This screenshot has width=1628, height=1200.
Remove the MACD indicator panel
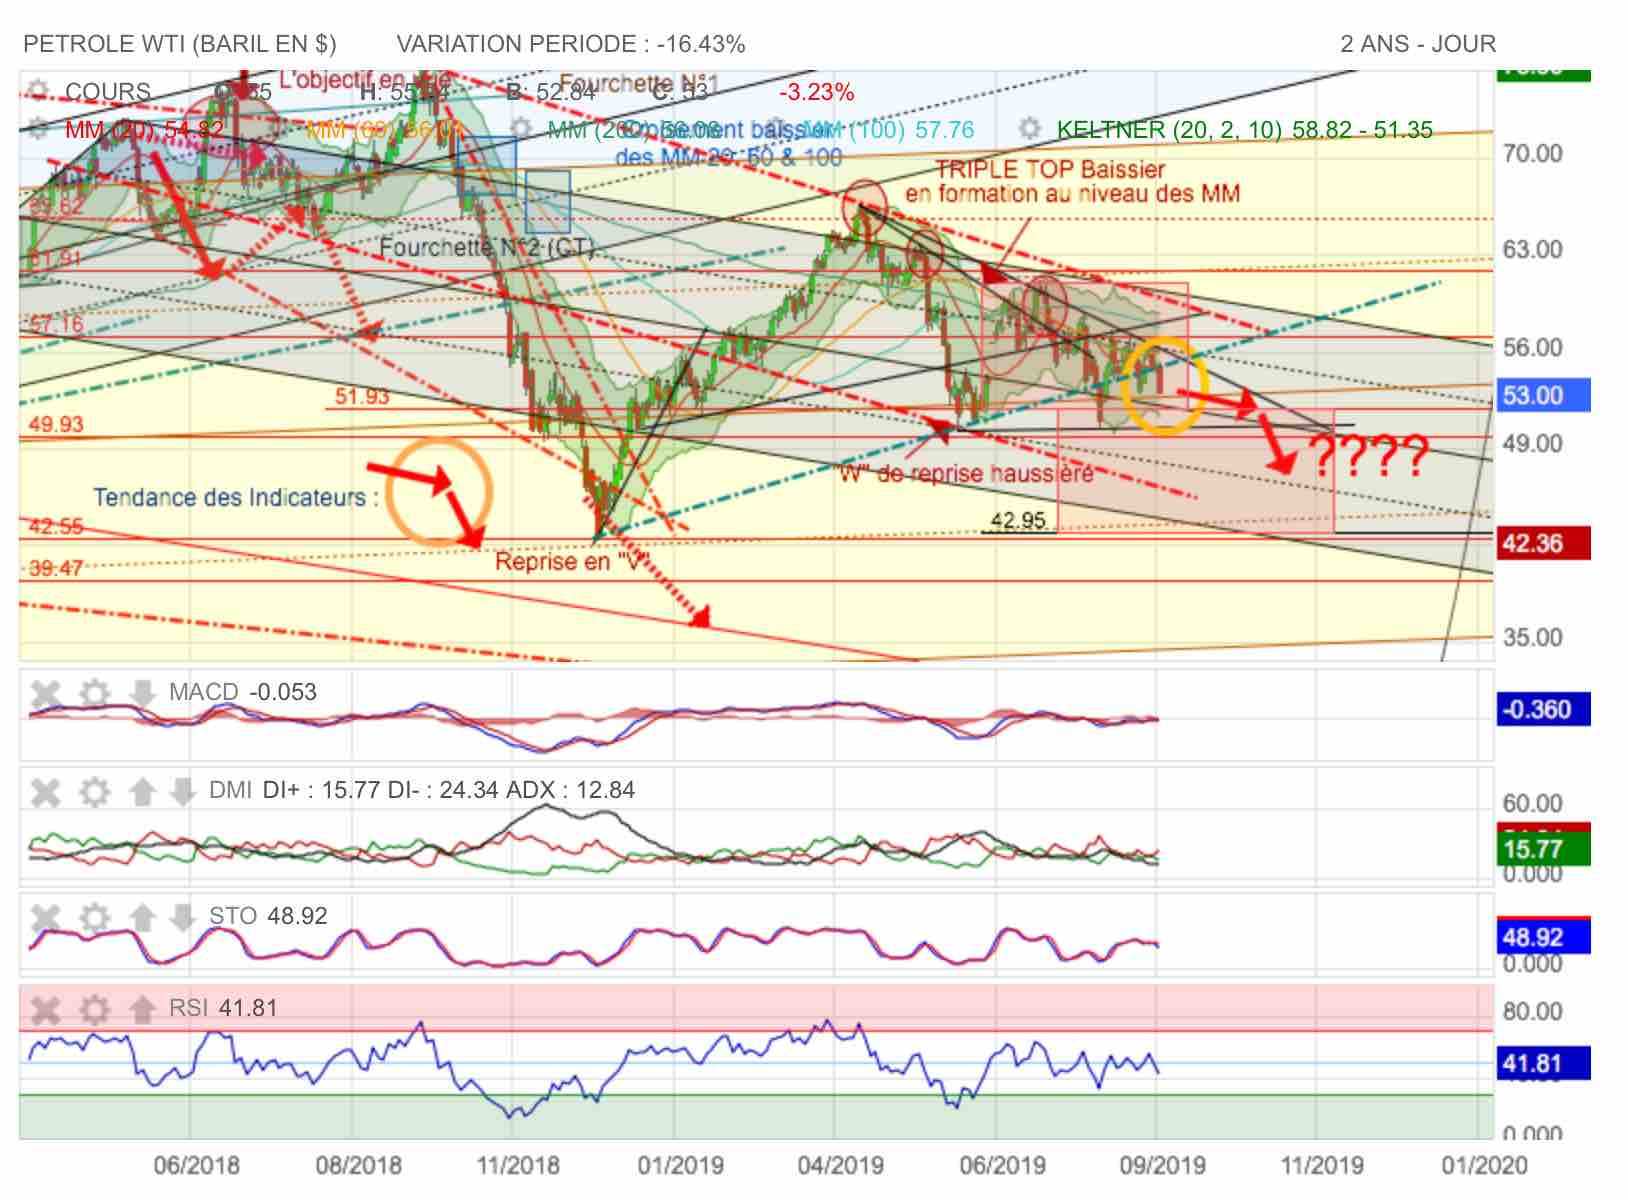[46, 692]
